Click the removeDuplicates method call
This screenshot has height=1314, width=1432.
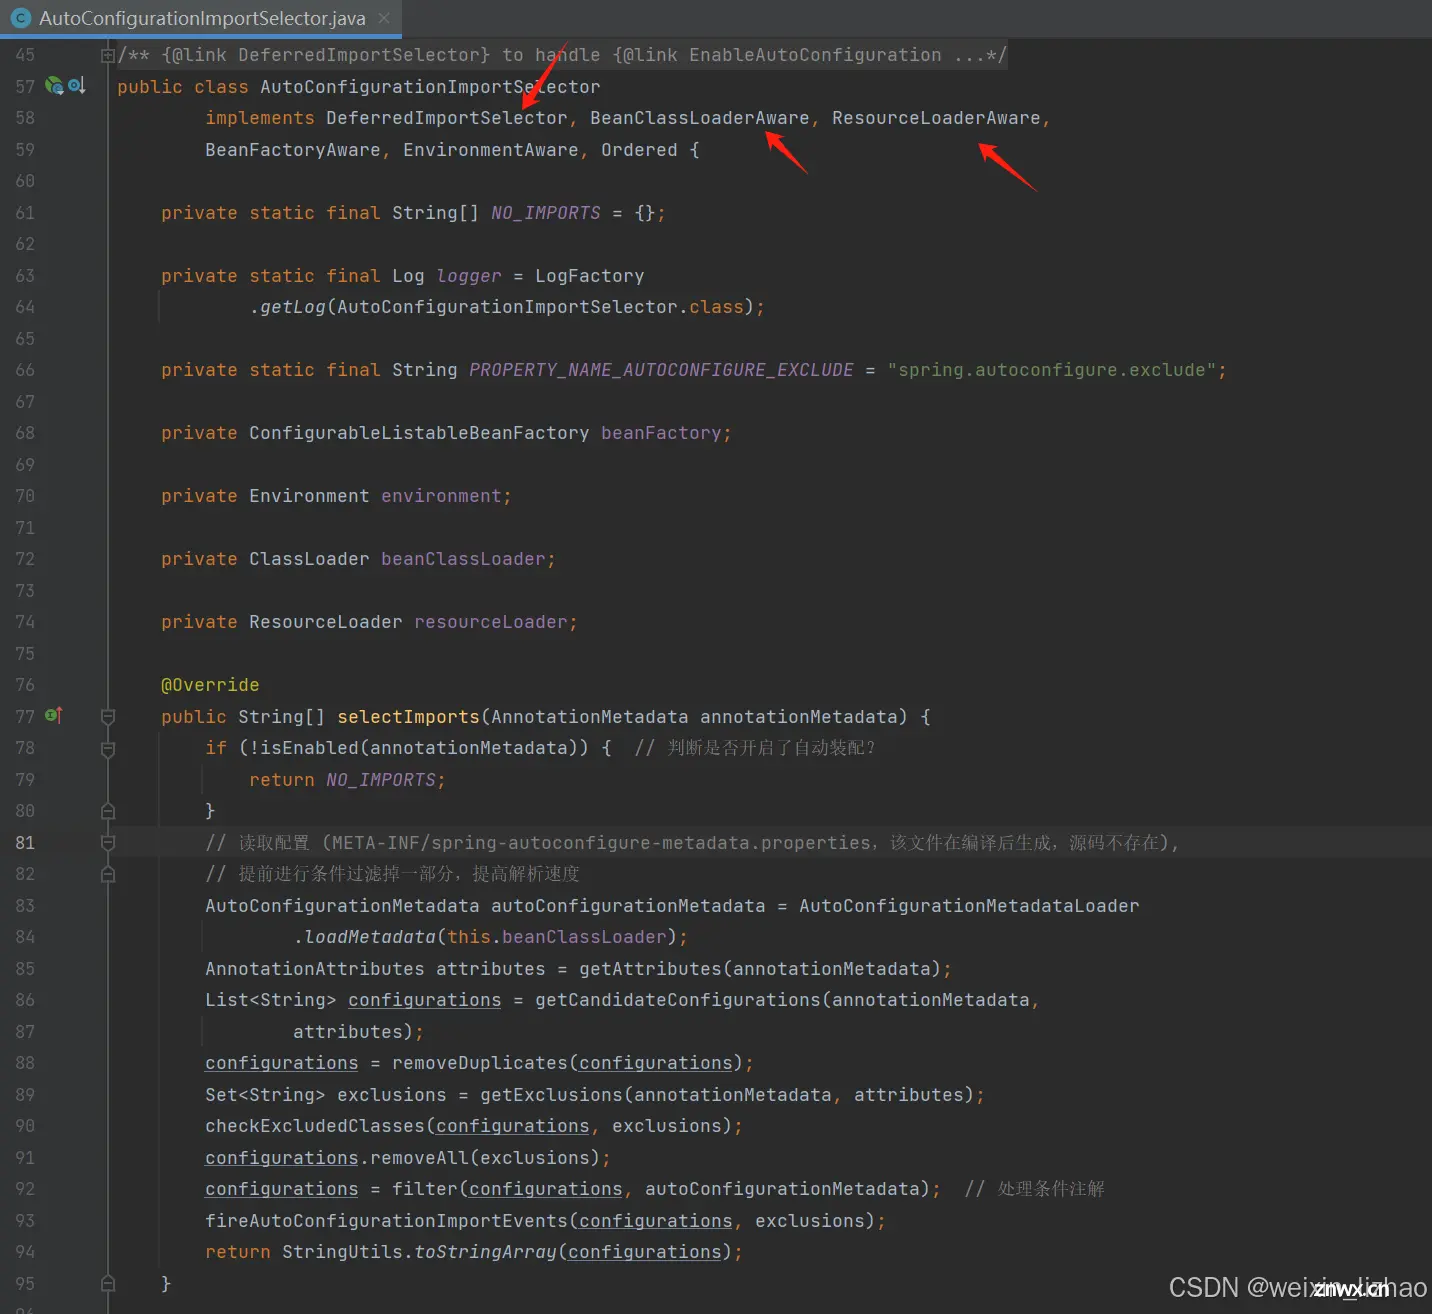[x=479, y=1063]
